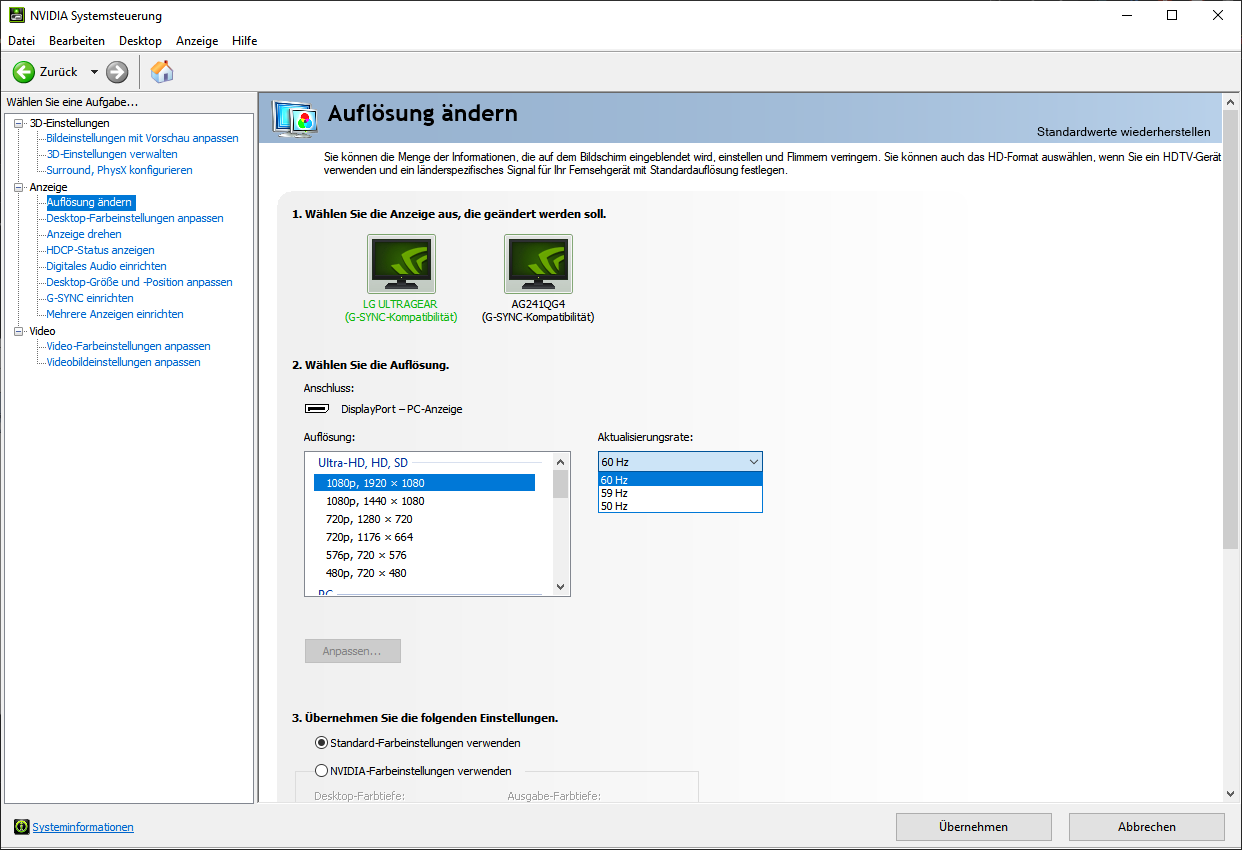Choose 50 Hz refresh rate
The image size is (1242, 850).
pos(680,506)
